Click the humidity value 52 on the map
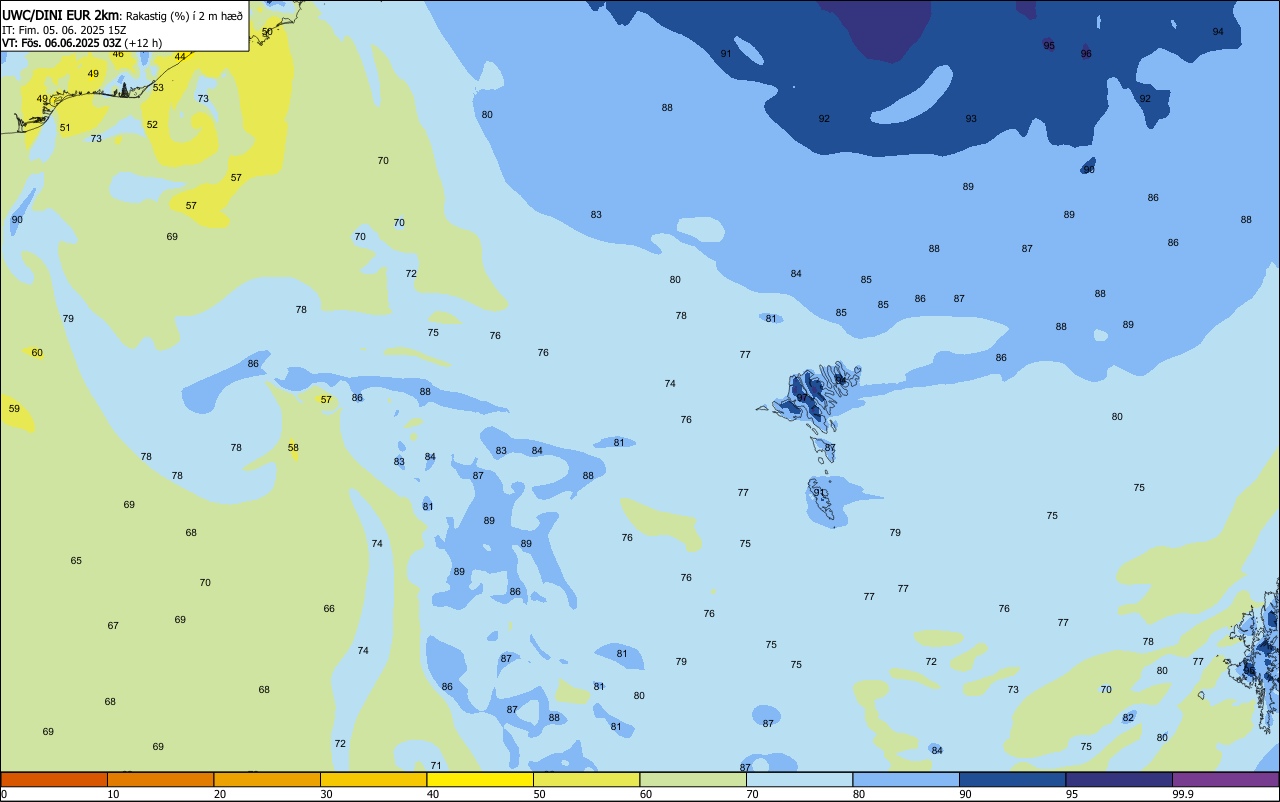Screen dimensions: 1280x802 tap(152, 125)
